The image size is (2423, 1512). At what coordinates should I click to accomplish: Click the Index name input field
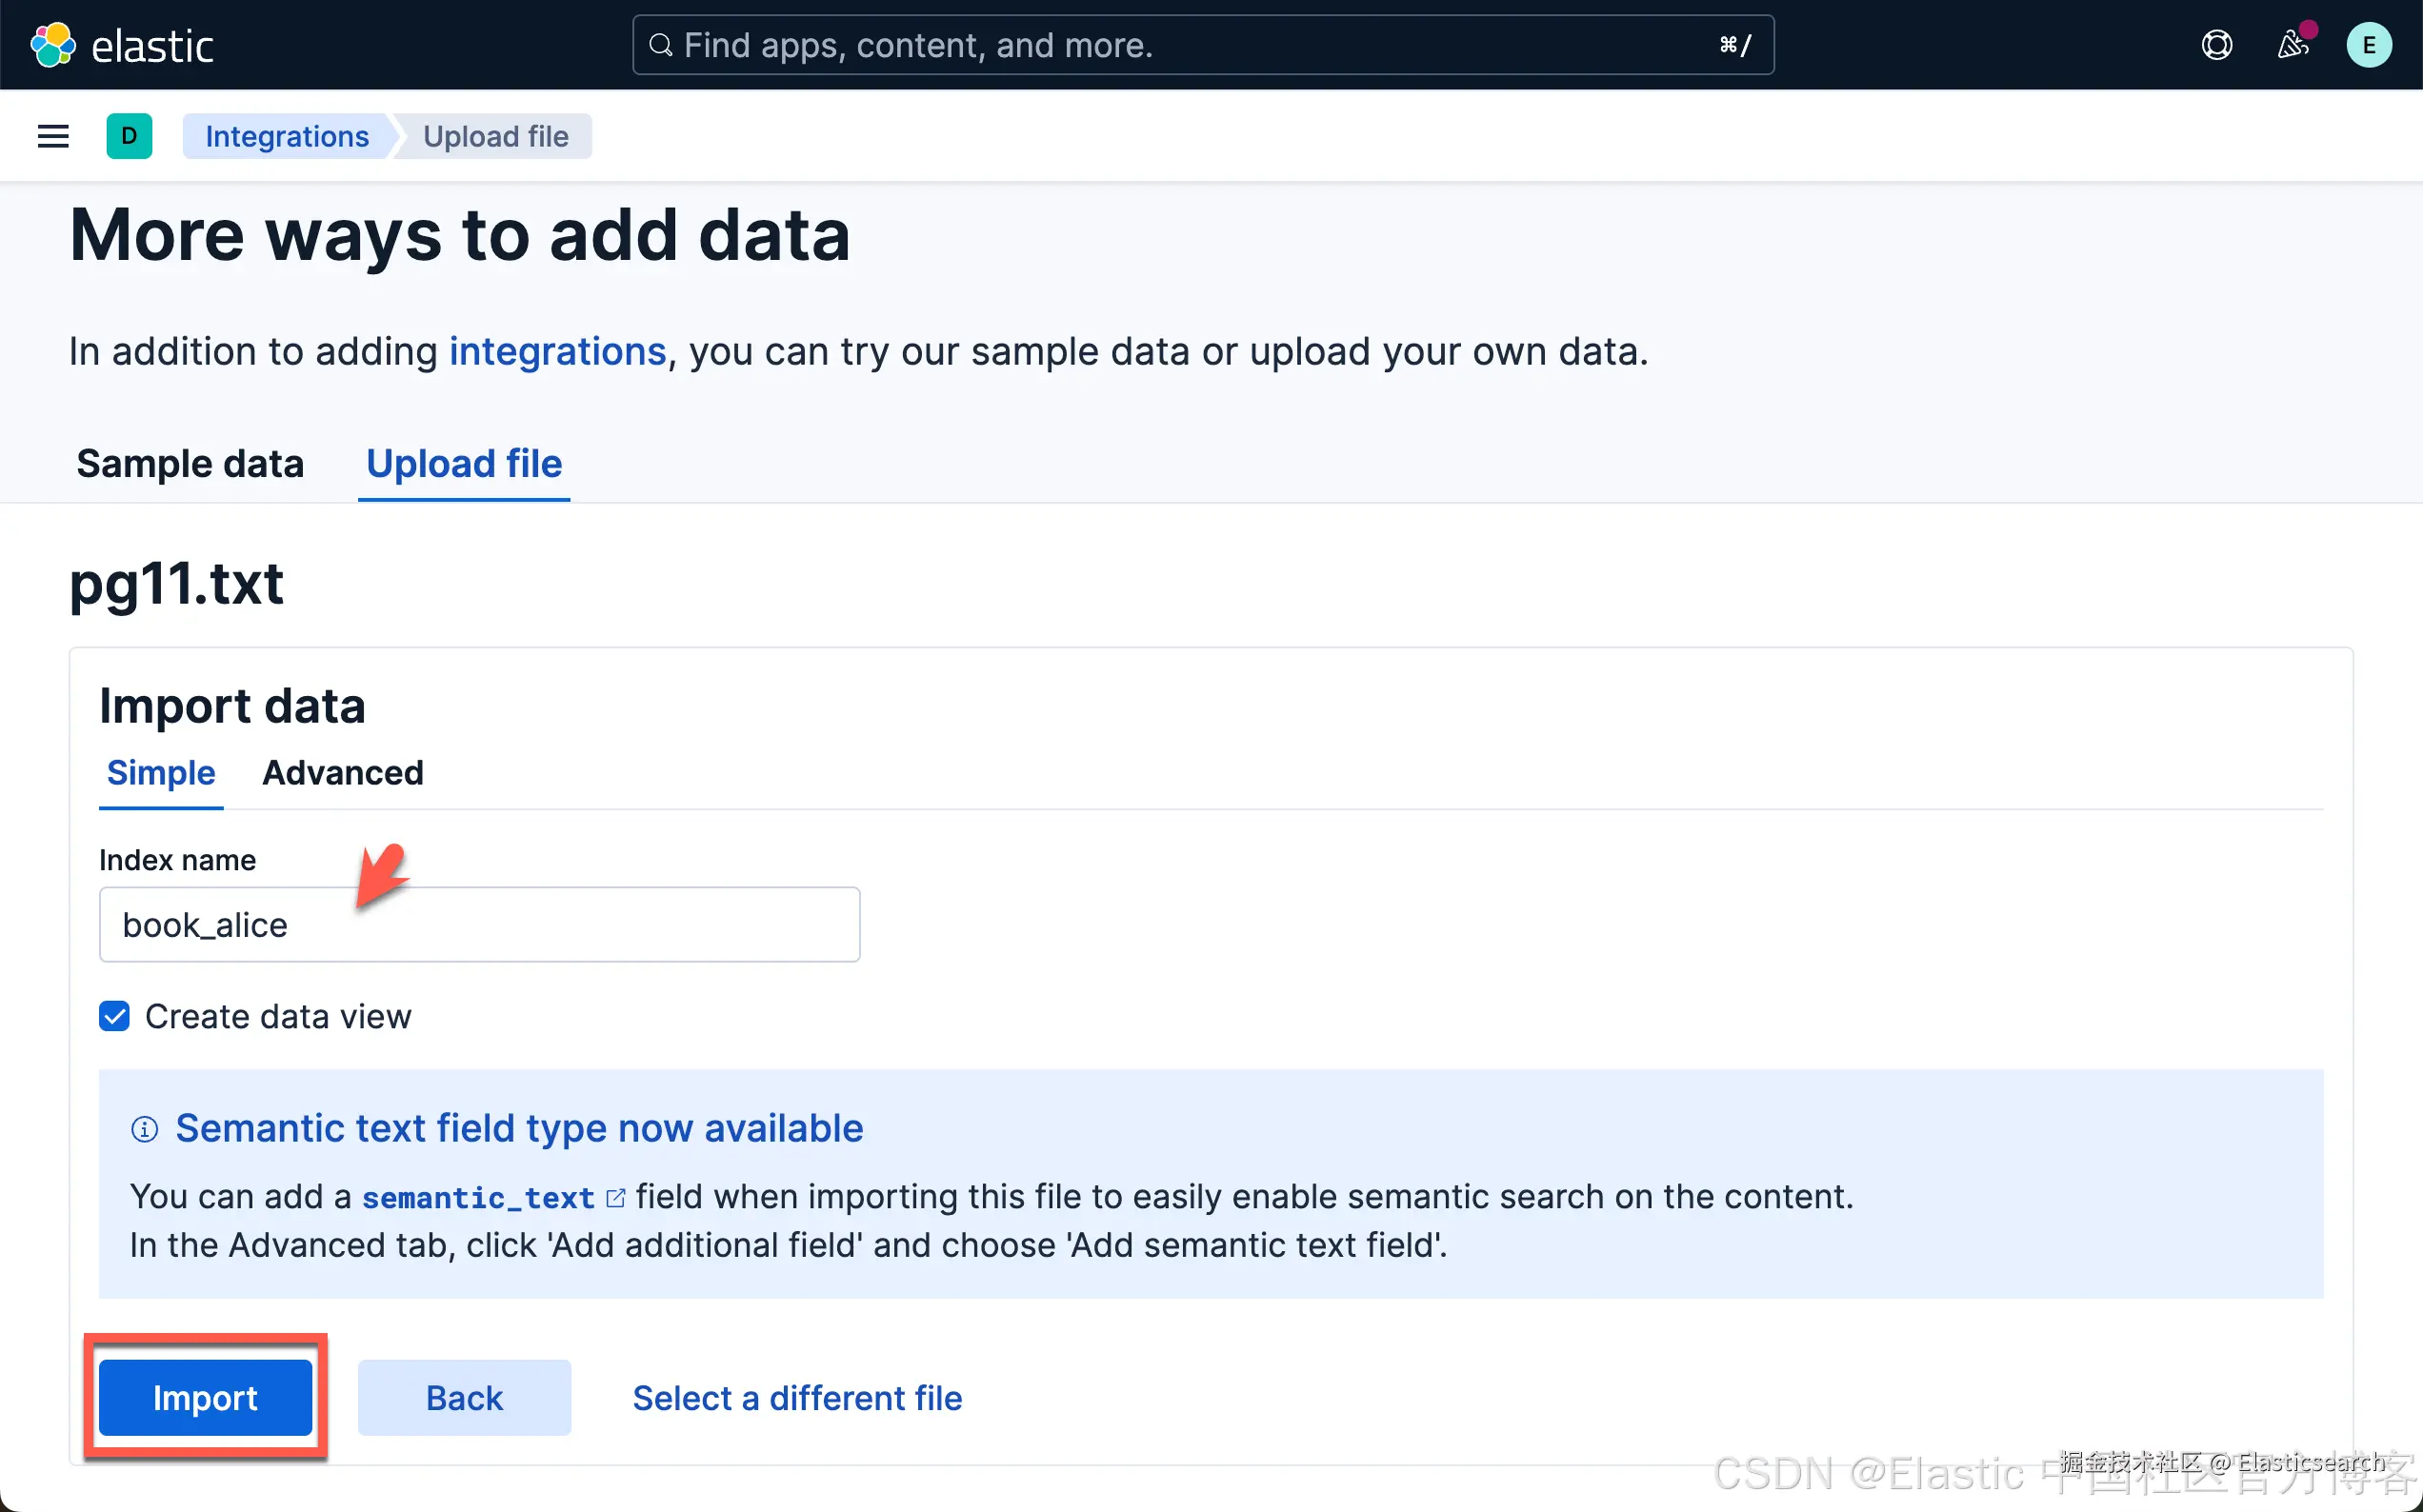pyautogui.click(x=480, y=925)
